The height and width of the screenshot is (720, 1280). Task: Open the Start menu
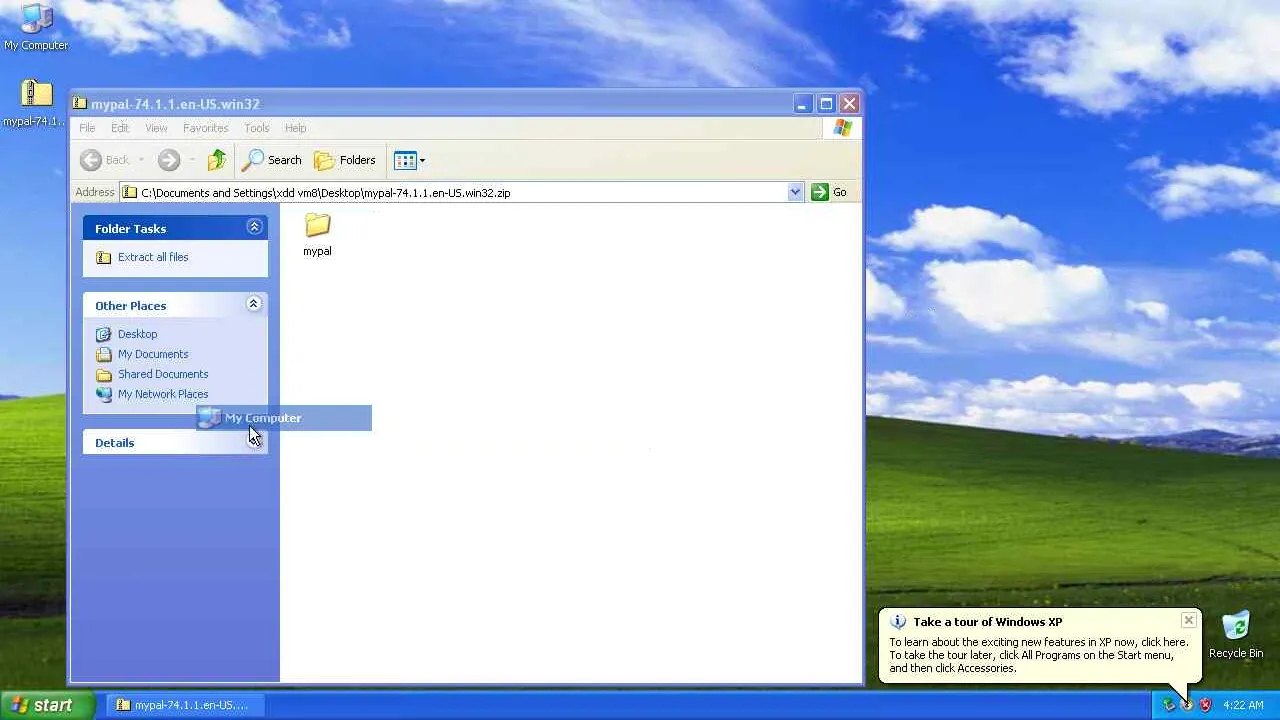coord(48,705)
